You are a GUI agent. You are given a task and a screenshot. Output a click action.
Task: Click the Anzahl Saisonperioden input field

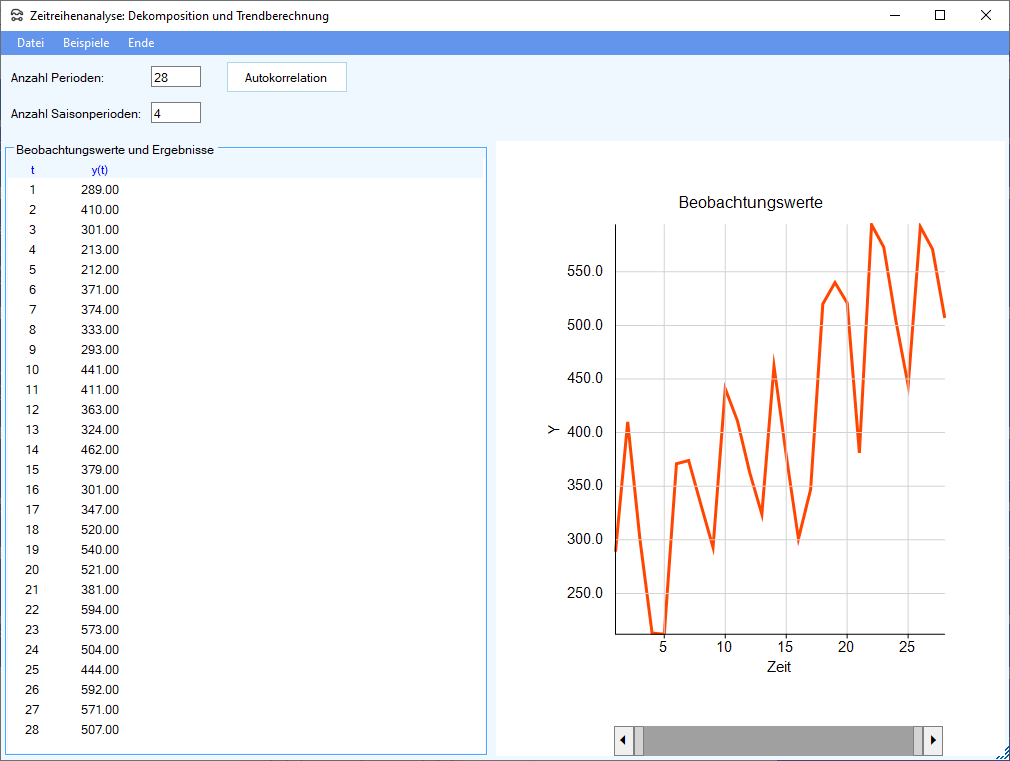point(175,112)
